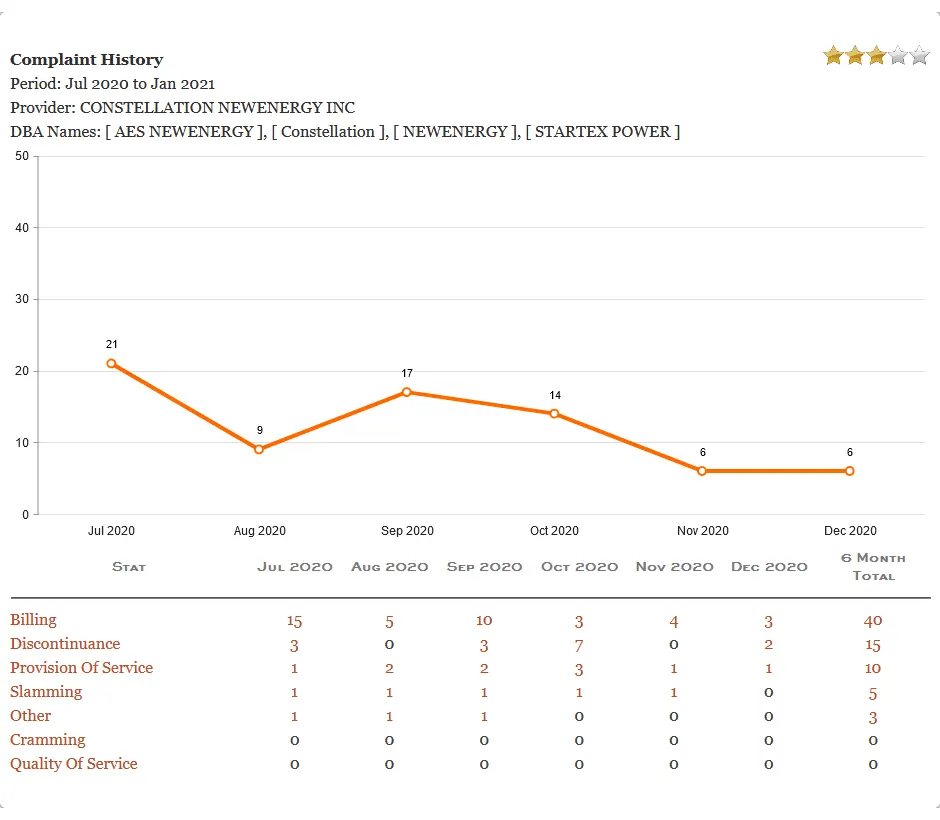
Task: Select the Discontinuance category label
Action: click(65, 644)
